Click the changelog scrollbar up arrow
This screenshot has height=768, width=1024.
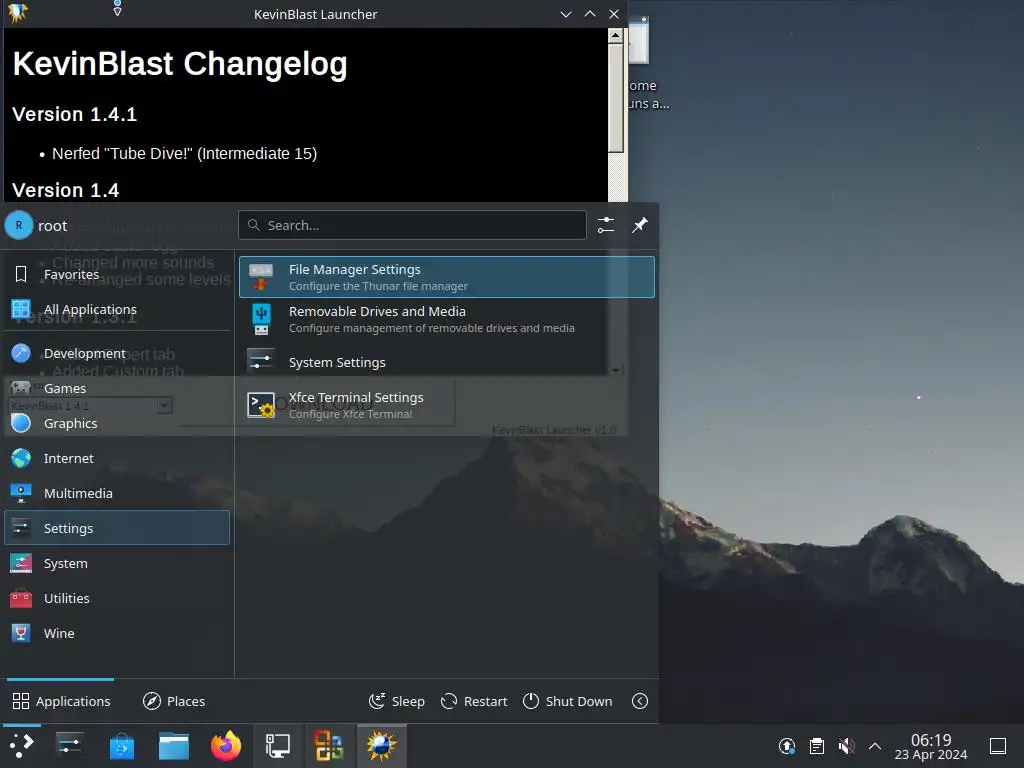pyautogui.click(x=615, y=35)
